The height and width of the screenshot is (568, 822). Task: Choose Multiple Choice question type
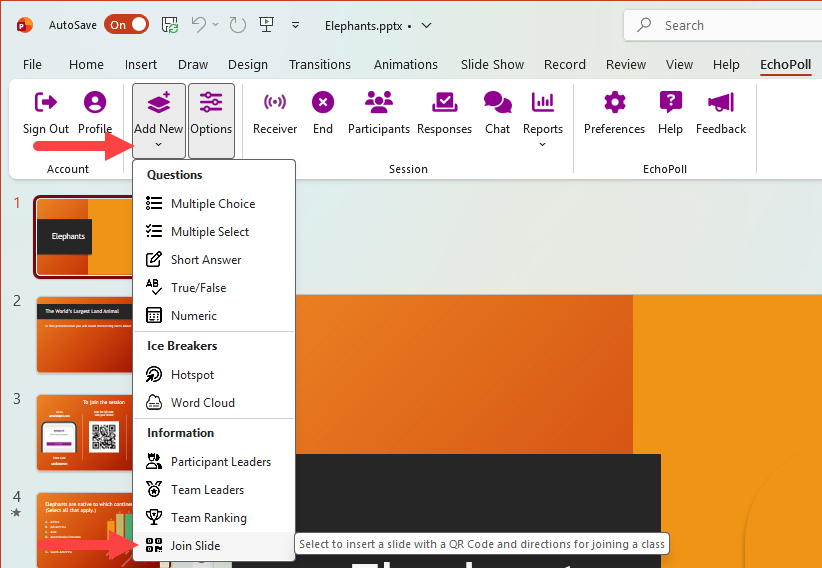tap(214, 203)
